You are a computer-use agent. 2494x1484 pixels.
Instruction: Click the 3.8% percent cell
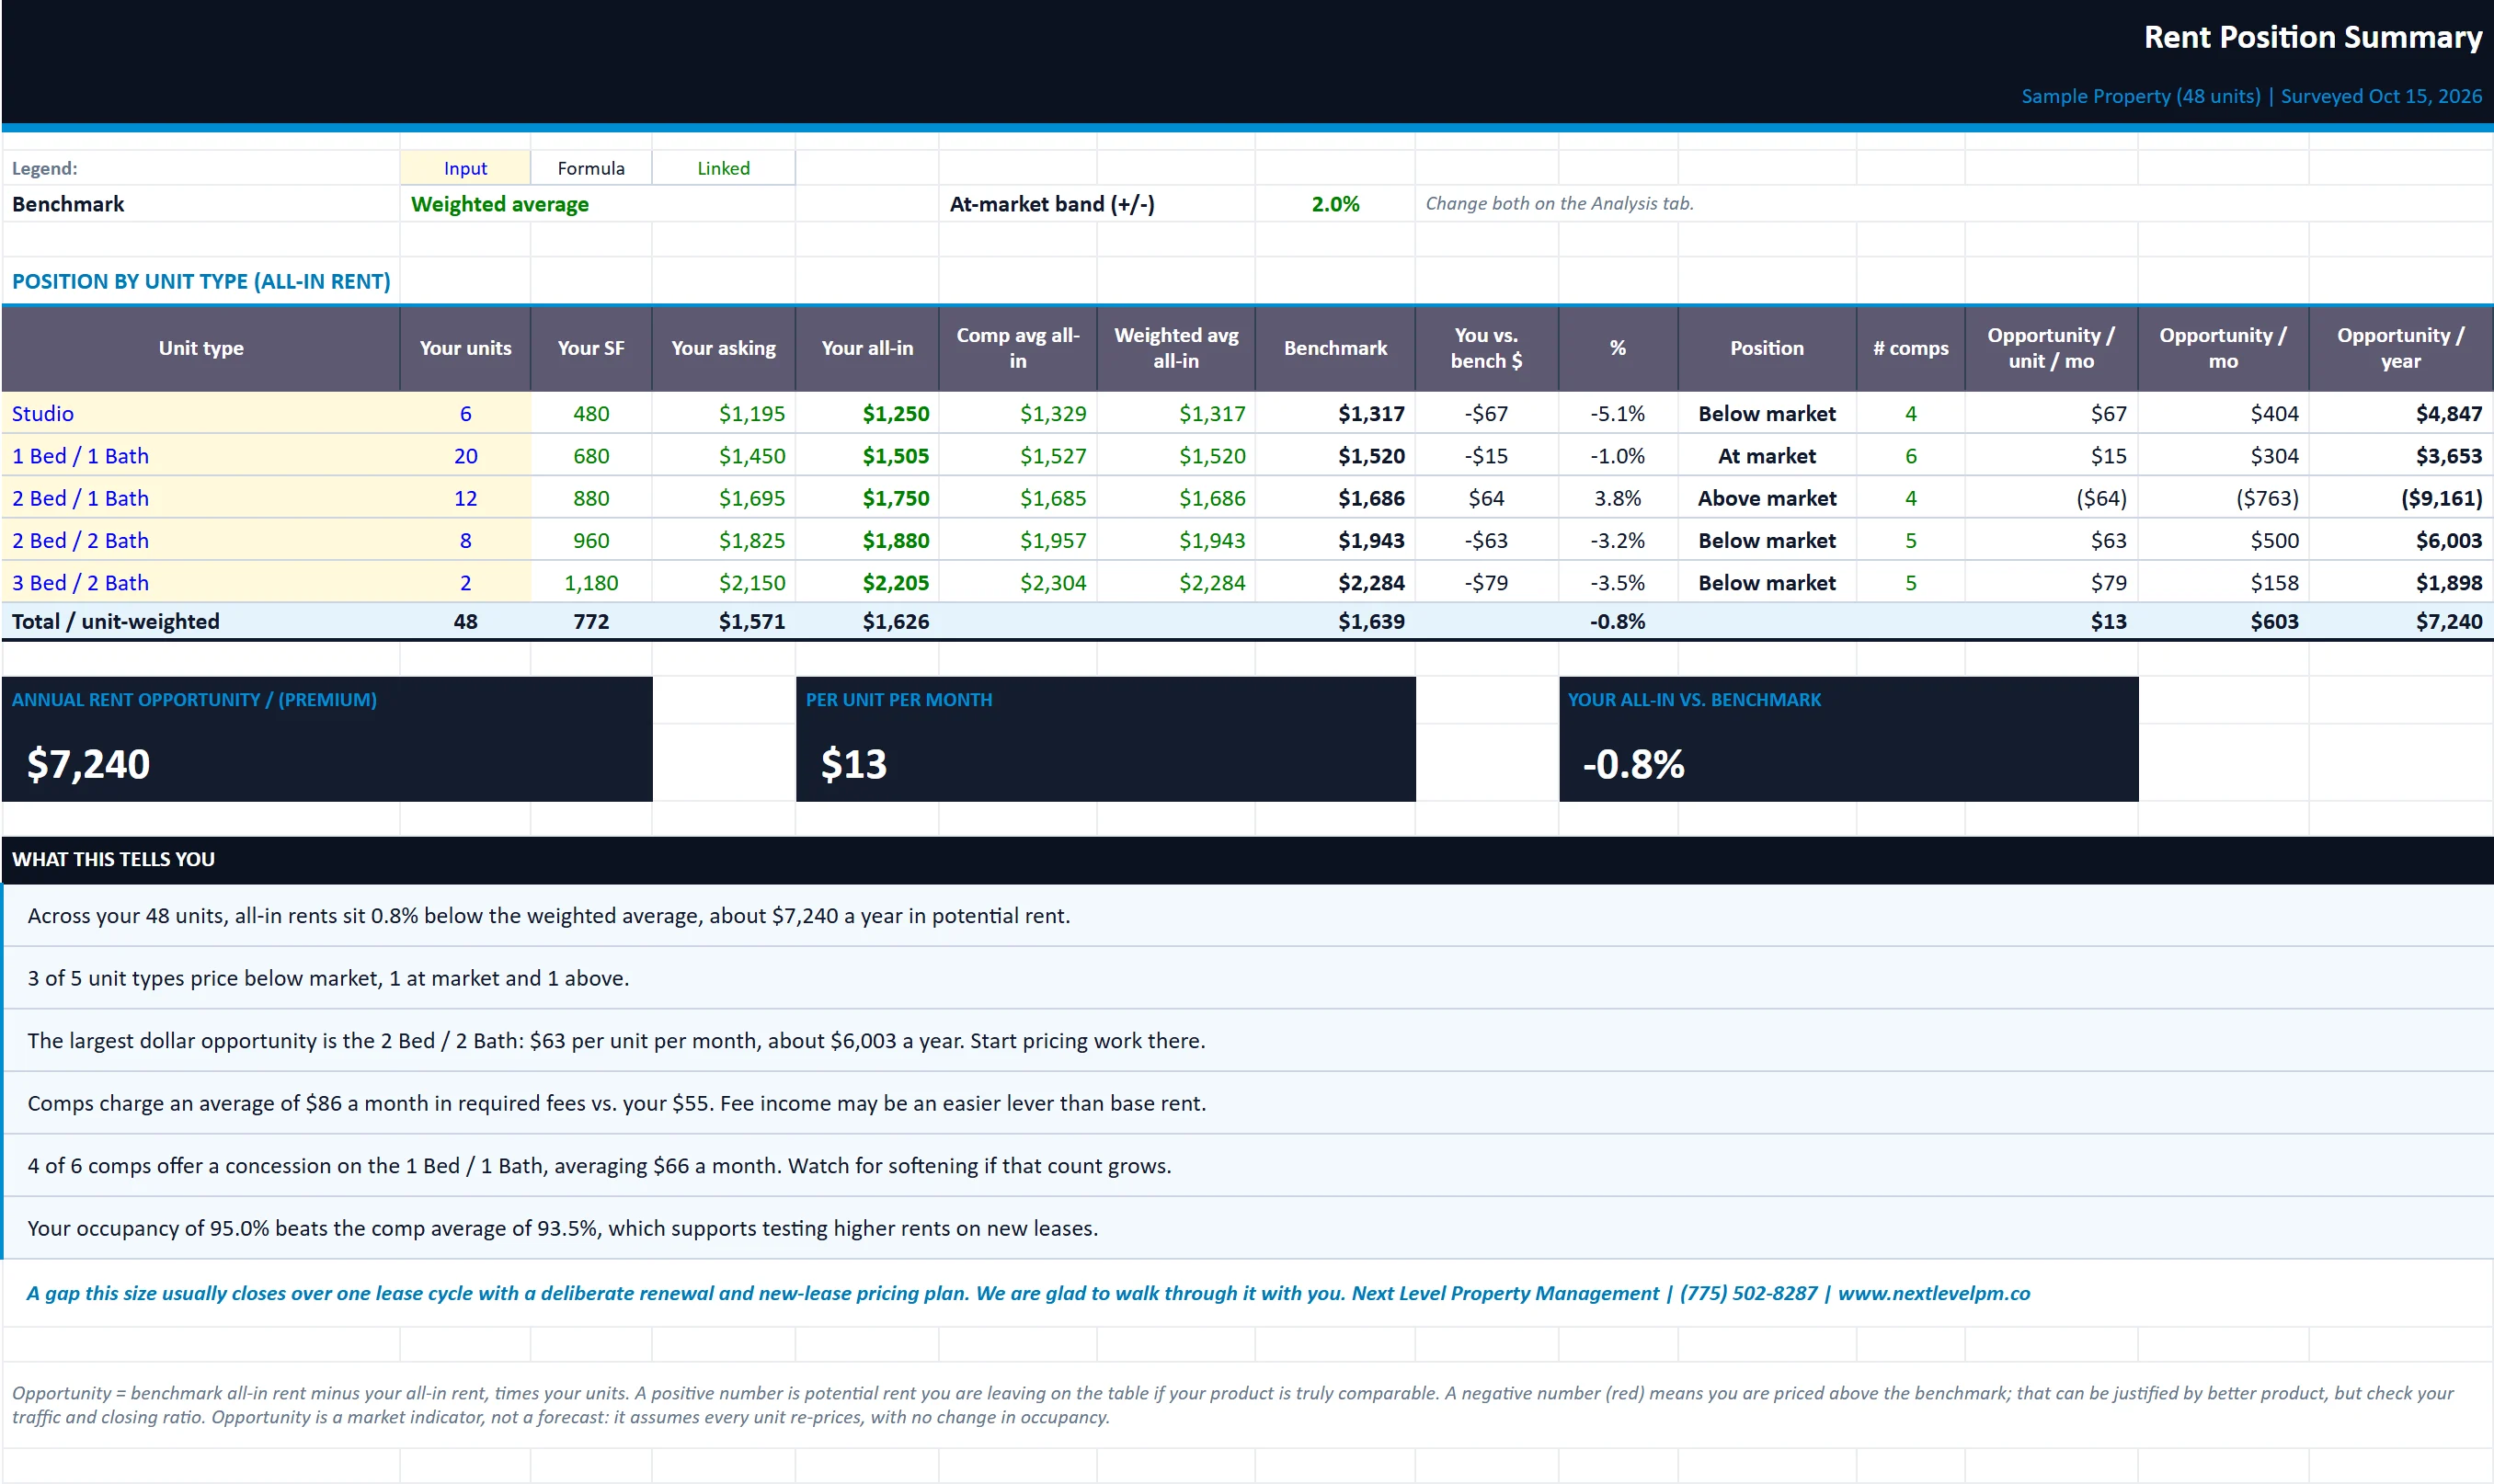(1618, 498)
